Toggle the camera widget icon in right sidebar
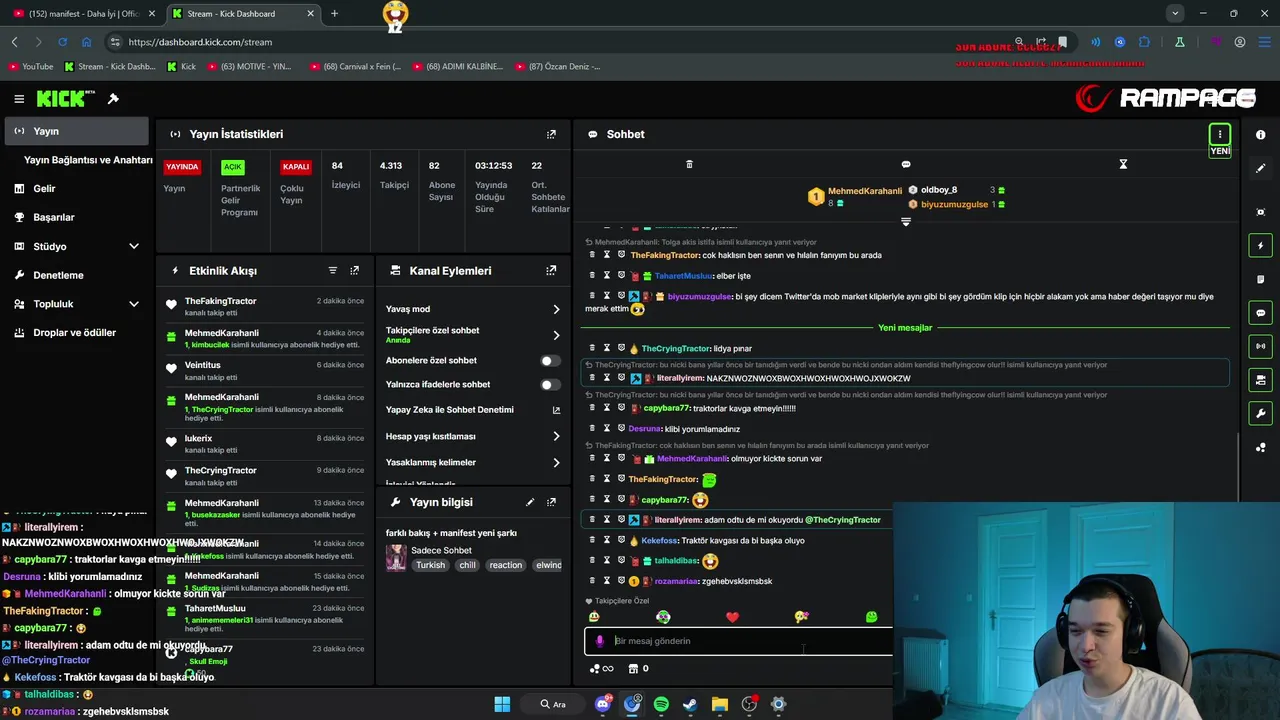1280x720 pixels. click(x=1260, y=380)
